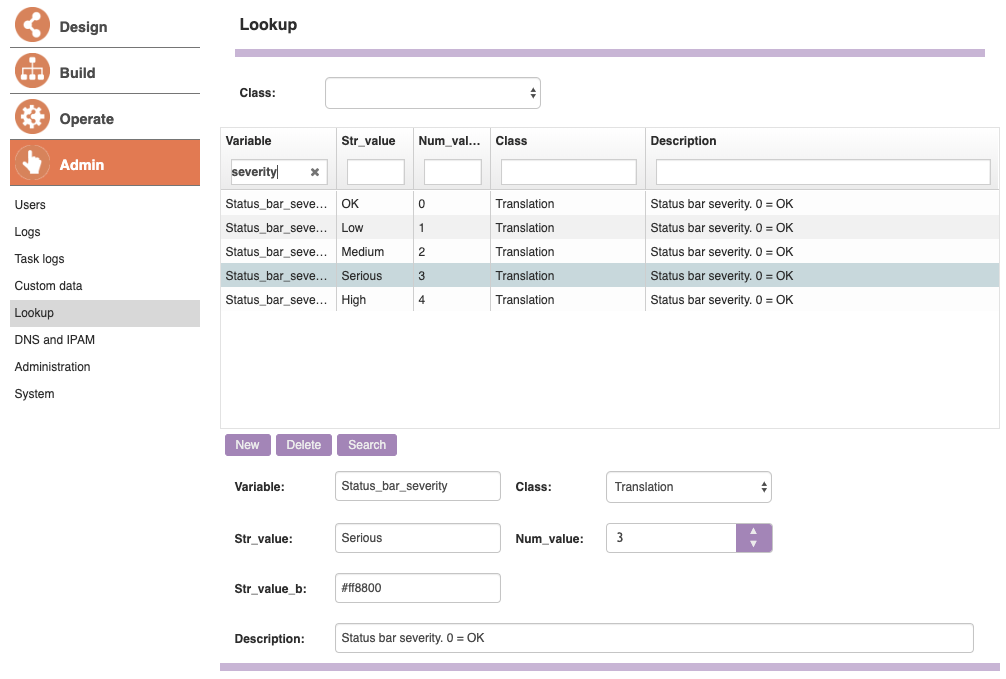The image size is (1006, 679).
Task: Click the Design share icon
Action: coord(32,25)
